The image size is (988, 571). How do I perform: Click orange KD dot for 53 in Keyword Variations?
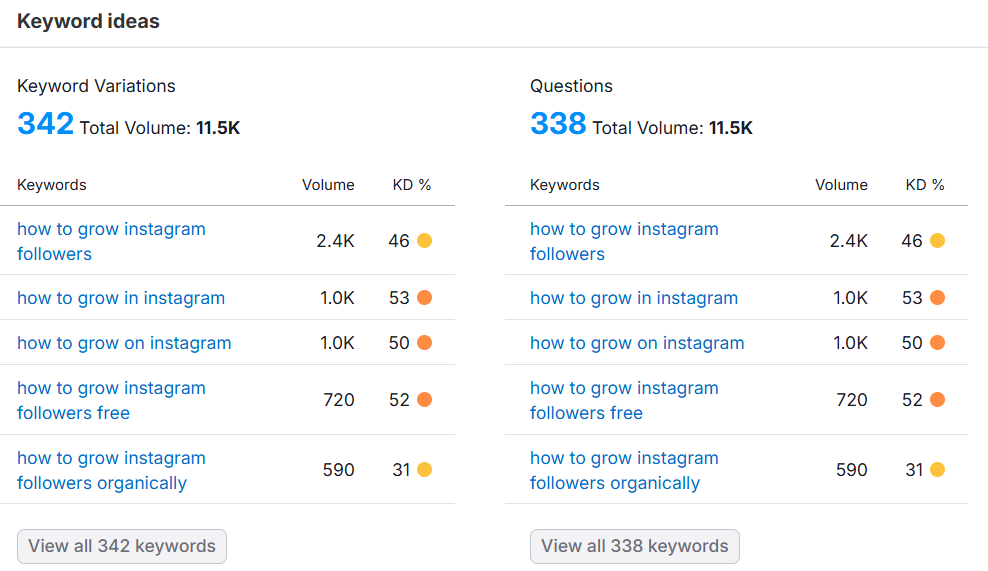(x=424, y=298)
